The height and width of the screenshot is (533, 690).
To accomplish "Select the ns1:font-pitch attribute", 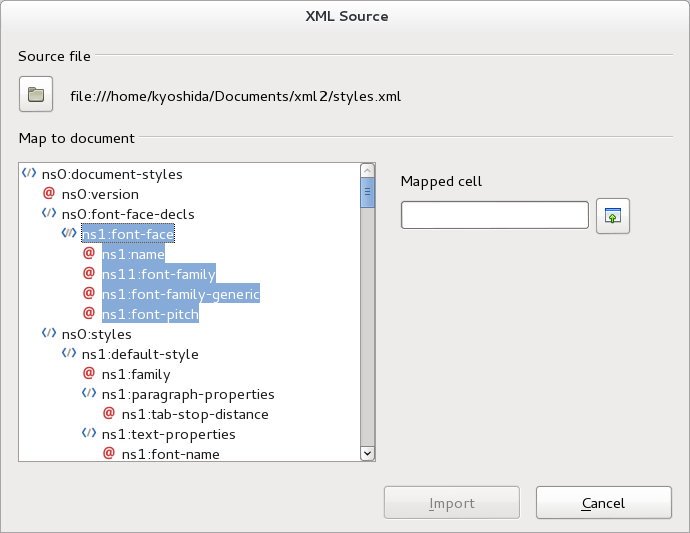I will [150, 314].
